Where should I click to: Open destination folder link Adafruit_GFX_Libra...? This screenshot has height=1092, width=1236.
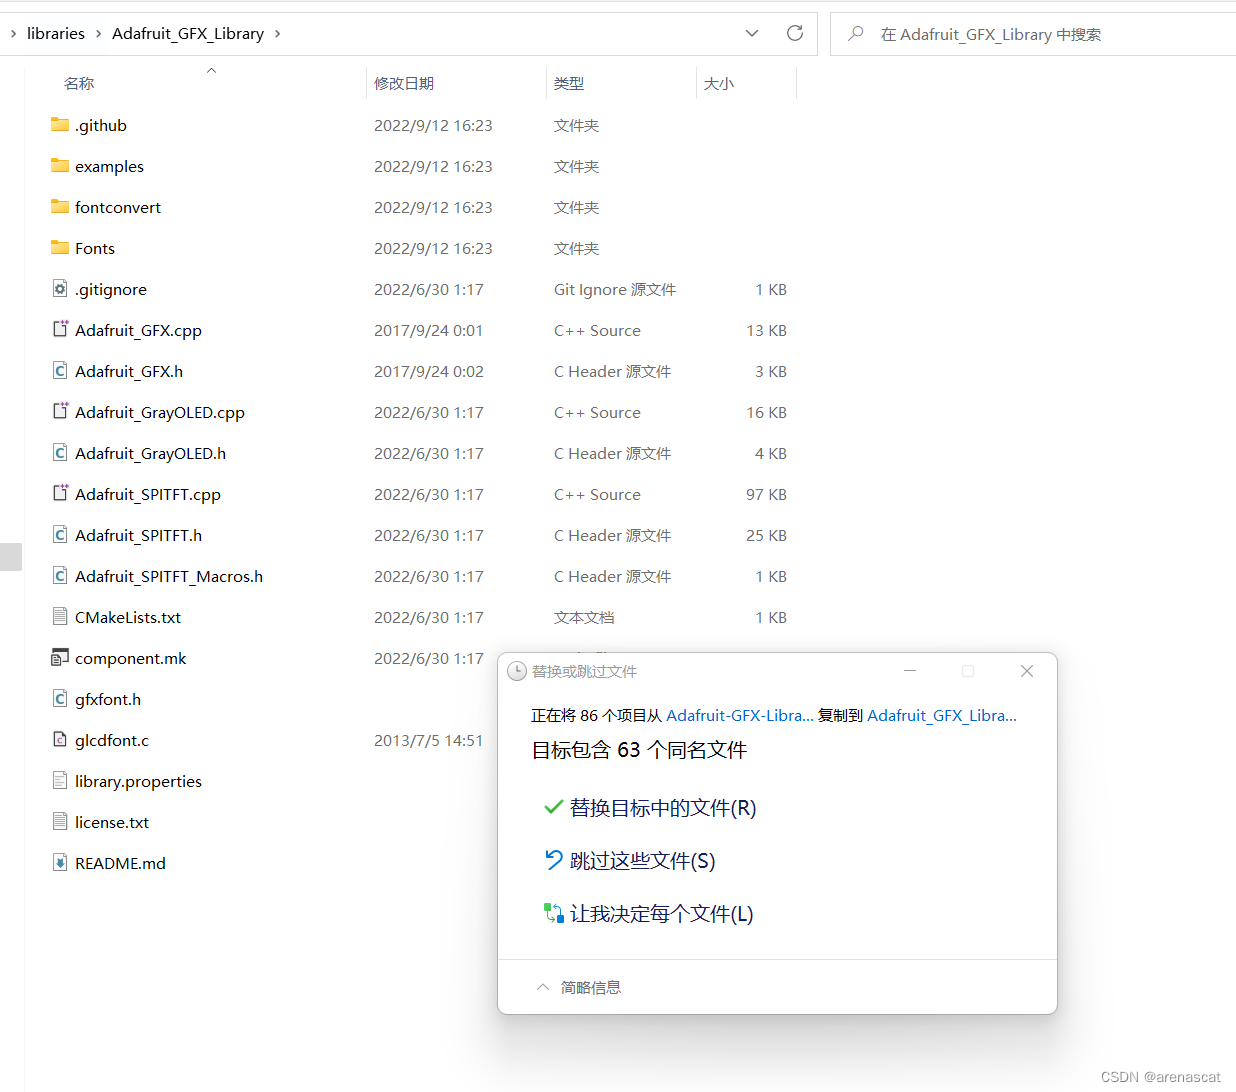point(942,715)
